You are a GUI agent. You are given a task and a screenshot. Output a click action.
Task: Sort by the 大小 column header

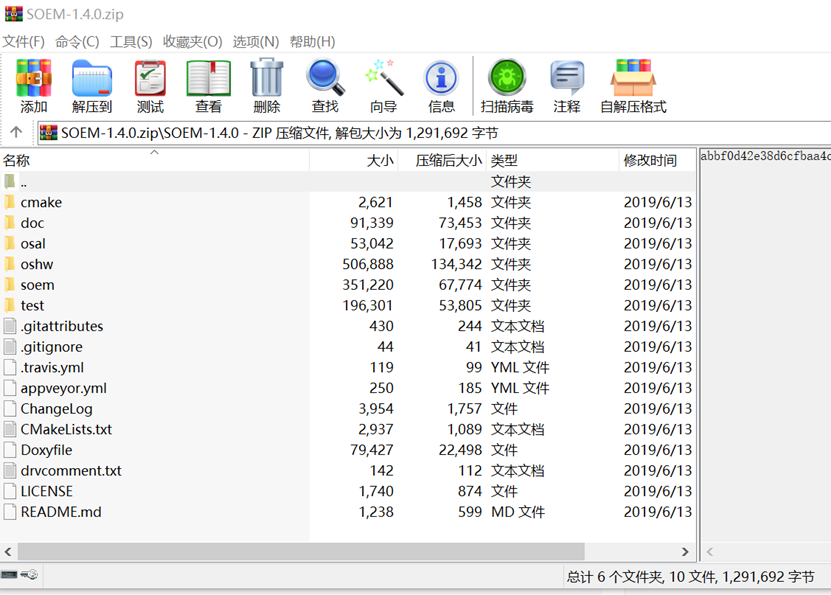354,160
